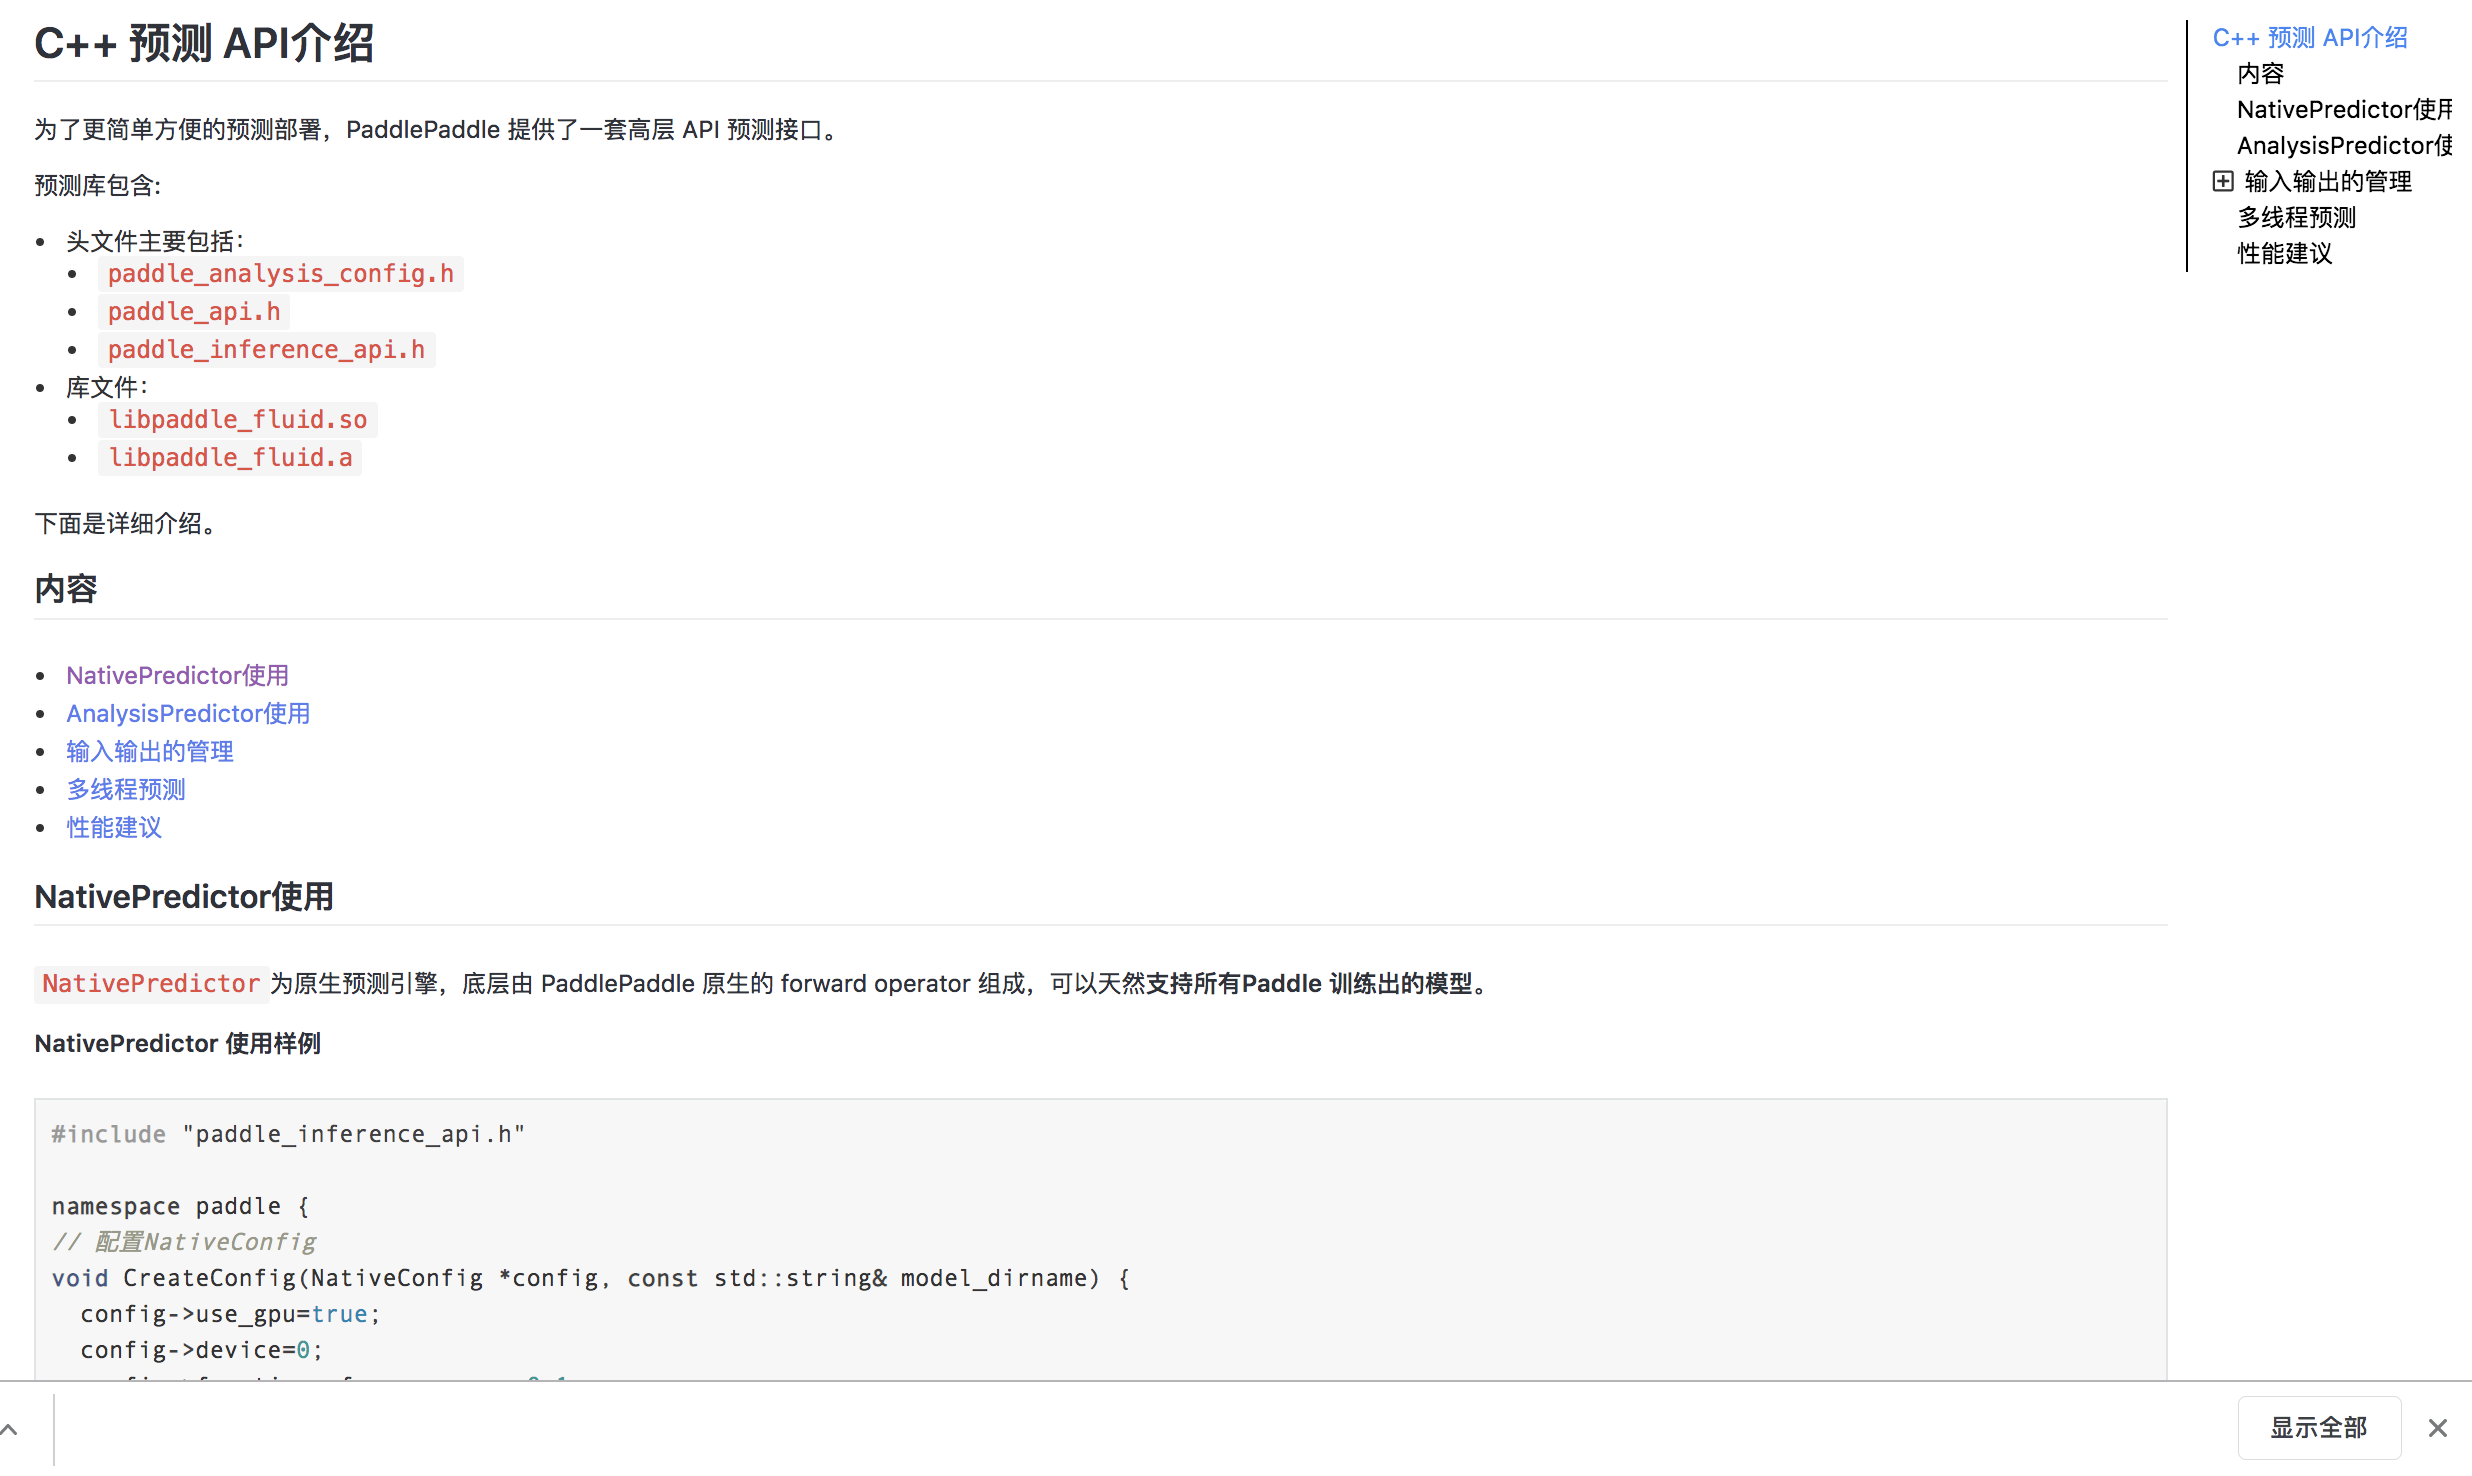Navigate to NativePredictor使用 in sidebar outline
Screen dimensions: 2472x1476
coord(2343,110)
